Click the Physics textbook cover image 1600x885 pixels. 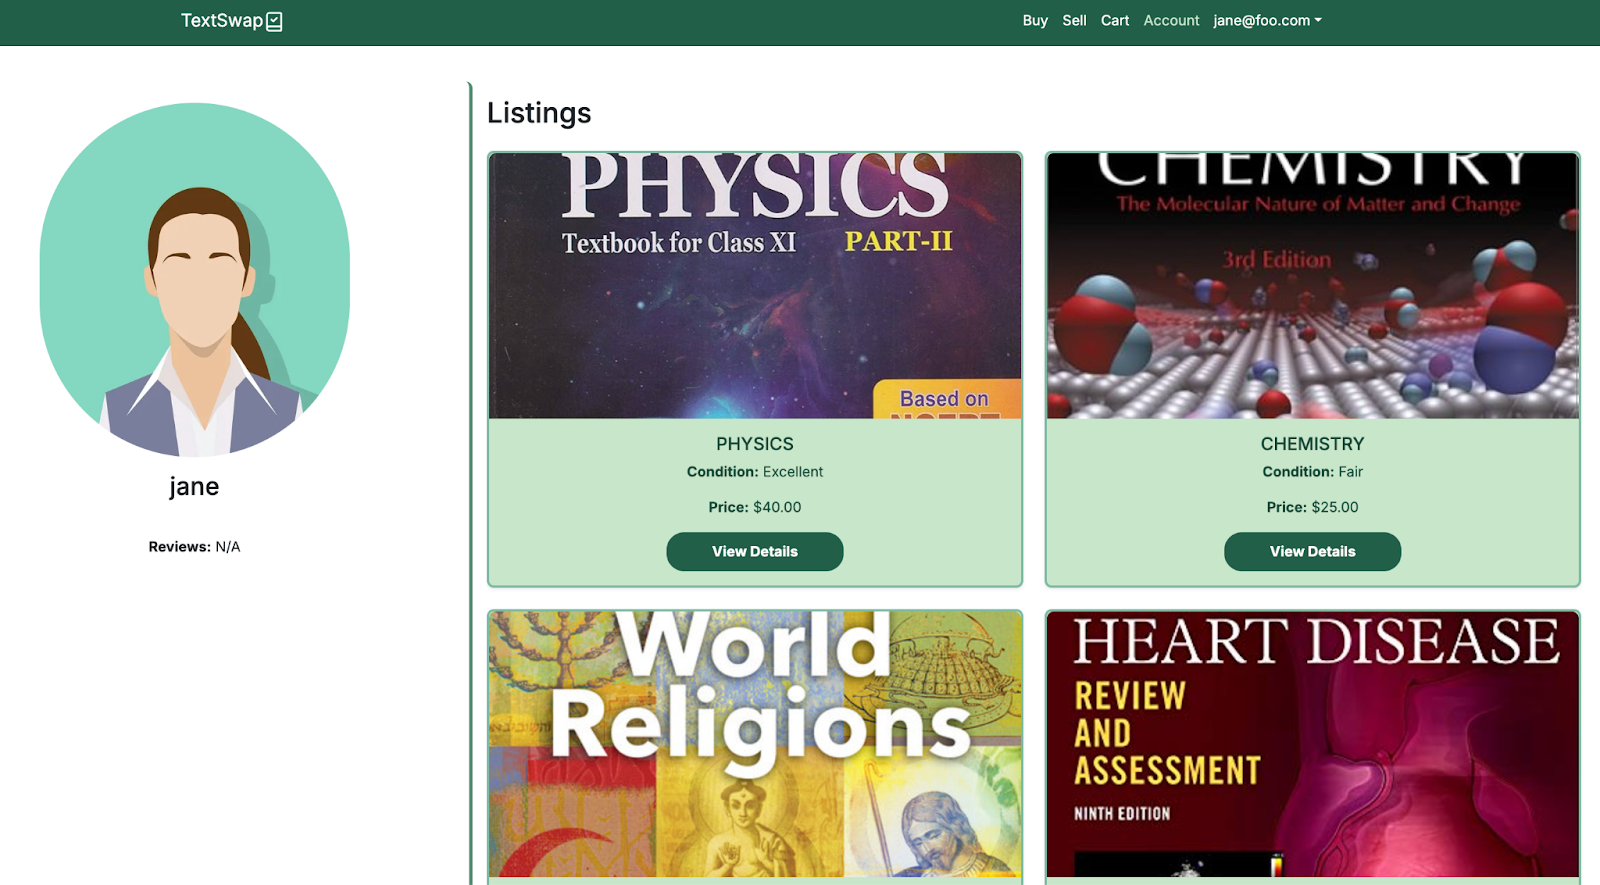[x=755, y=286]
